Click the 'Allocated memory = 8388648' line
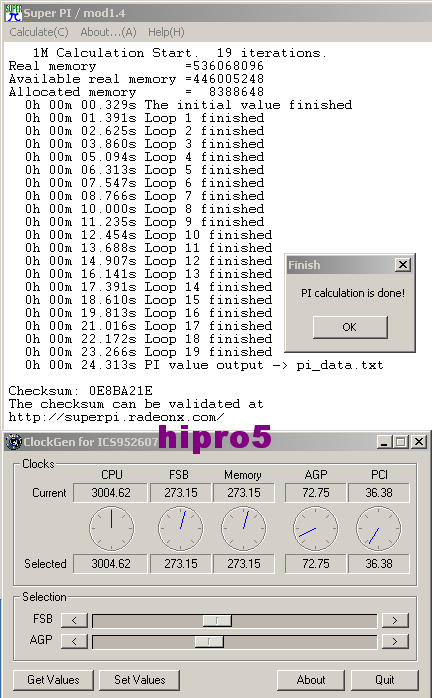 tap(136, 92)
